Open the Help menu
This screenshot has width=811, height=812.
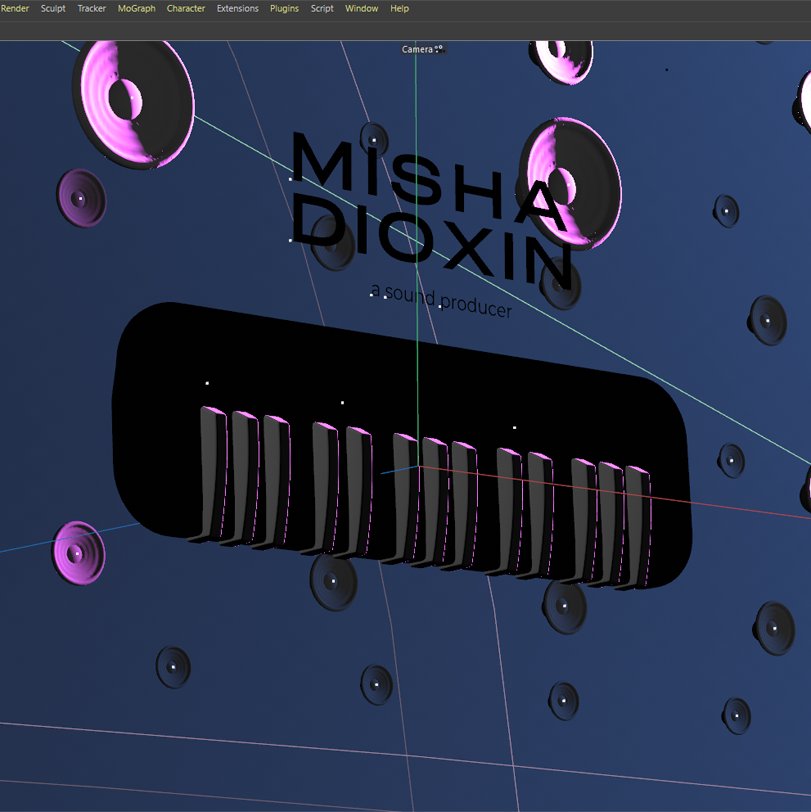(399, 8)
